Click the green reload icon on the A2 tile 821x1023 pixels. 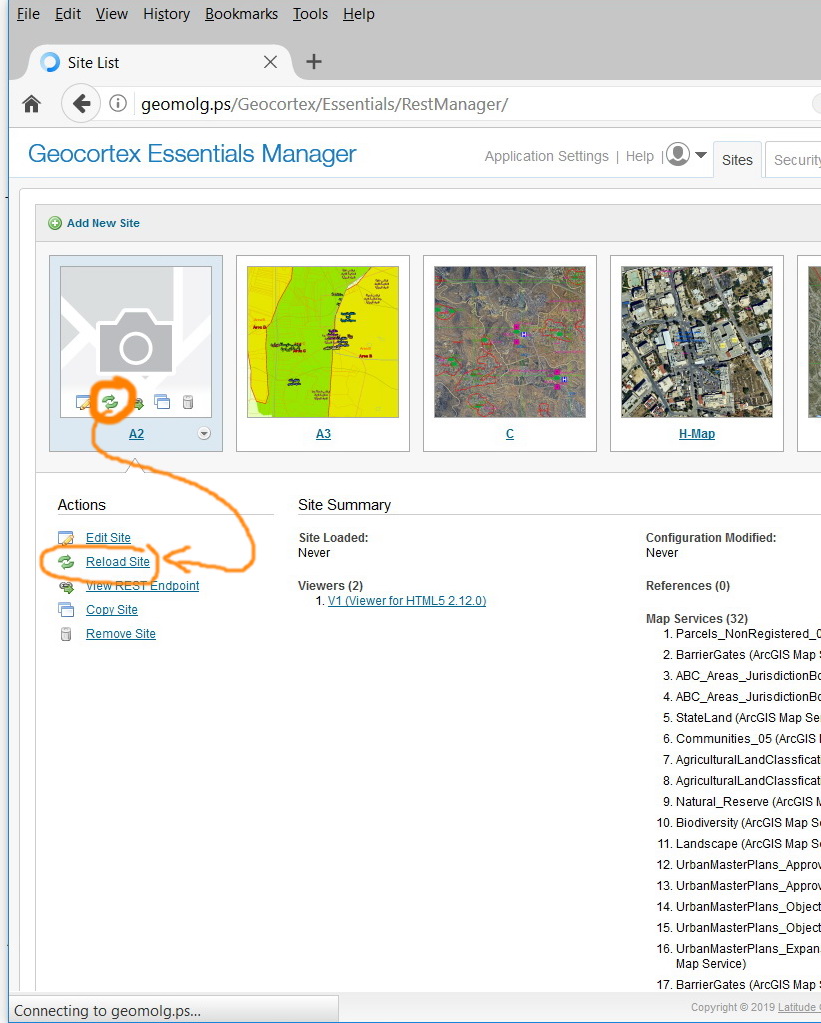[110, 402]
